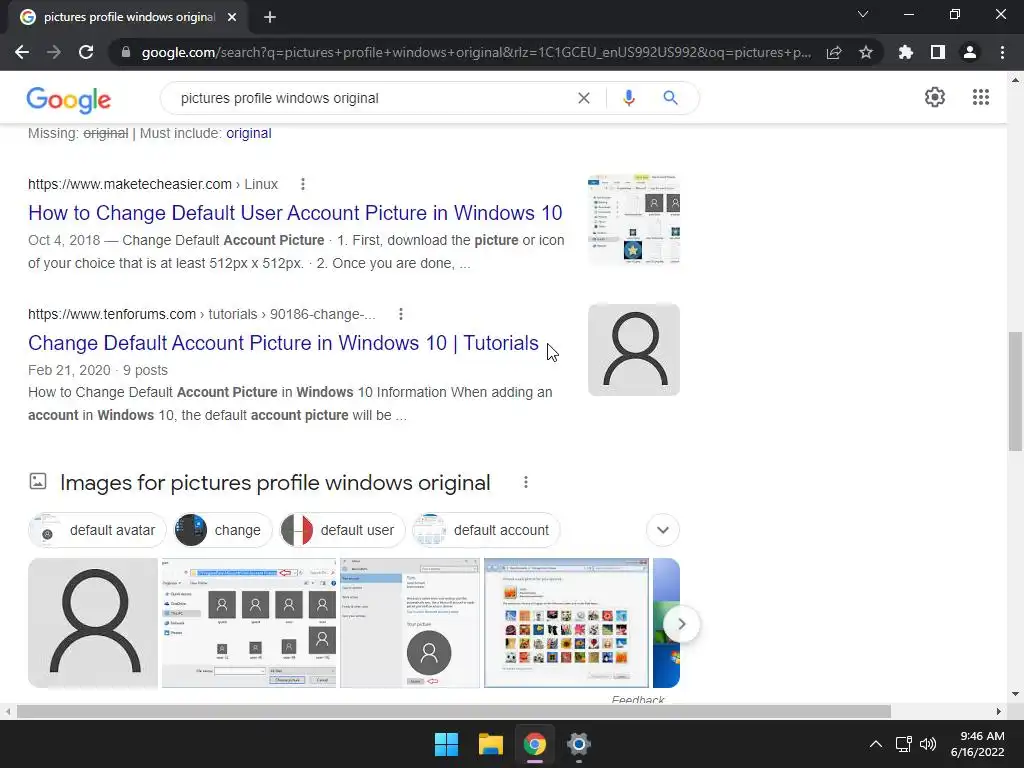Start voice search with microphone
The height and width of the screenshot is (768, 1024).
point(628,98)
